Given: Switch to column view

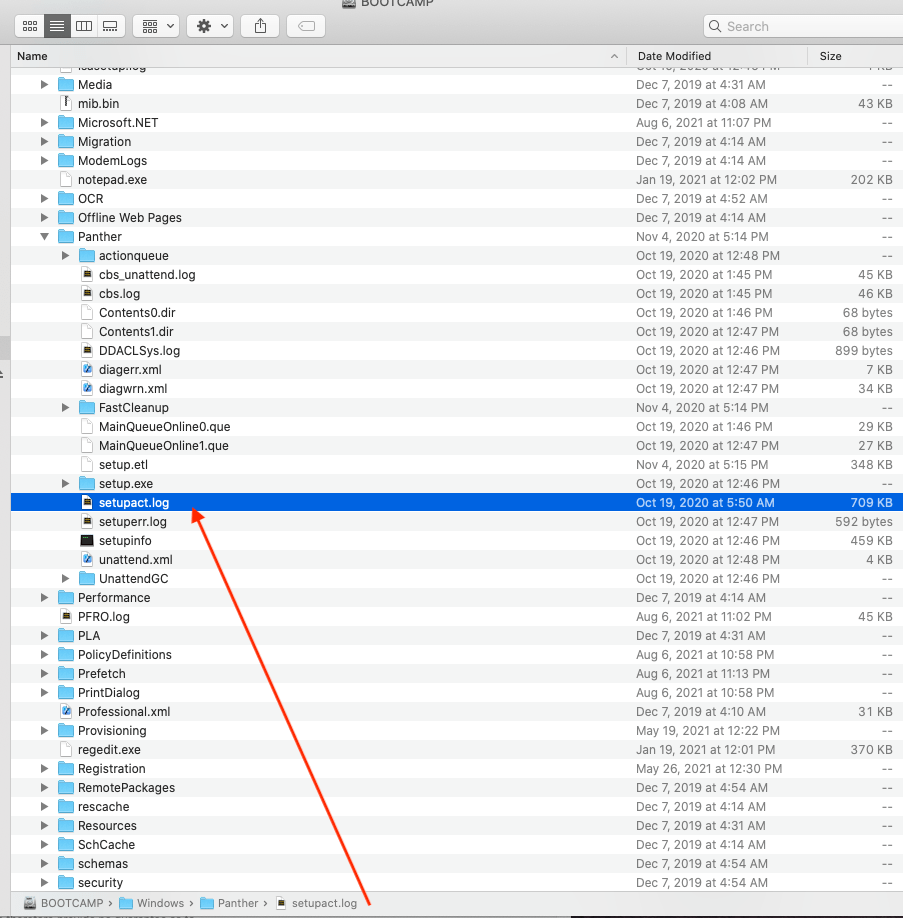Looking at the screenshot, I should [x=84, y=25].
